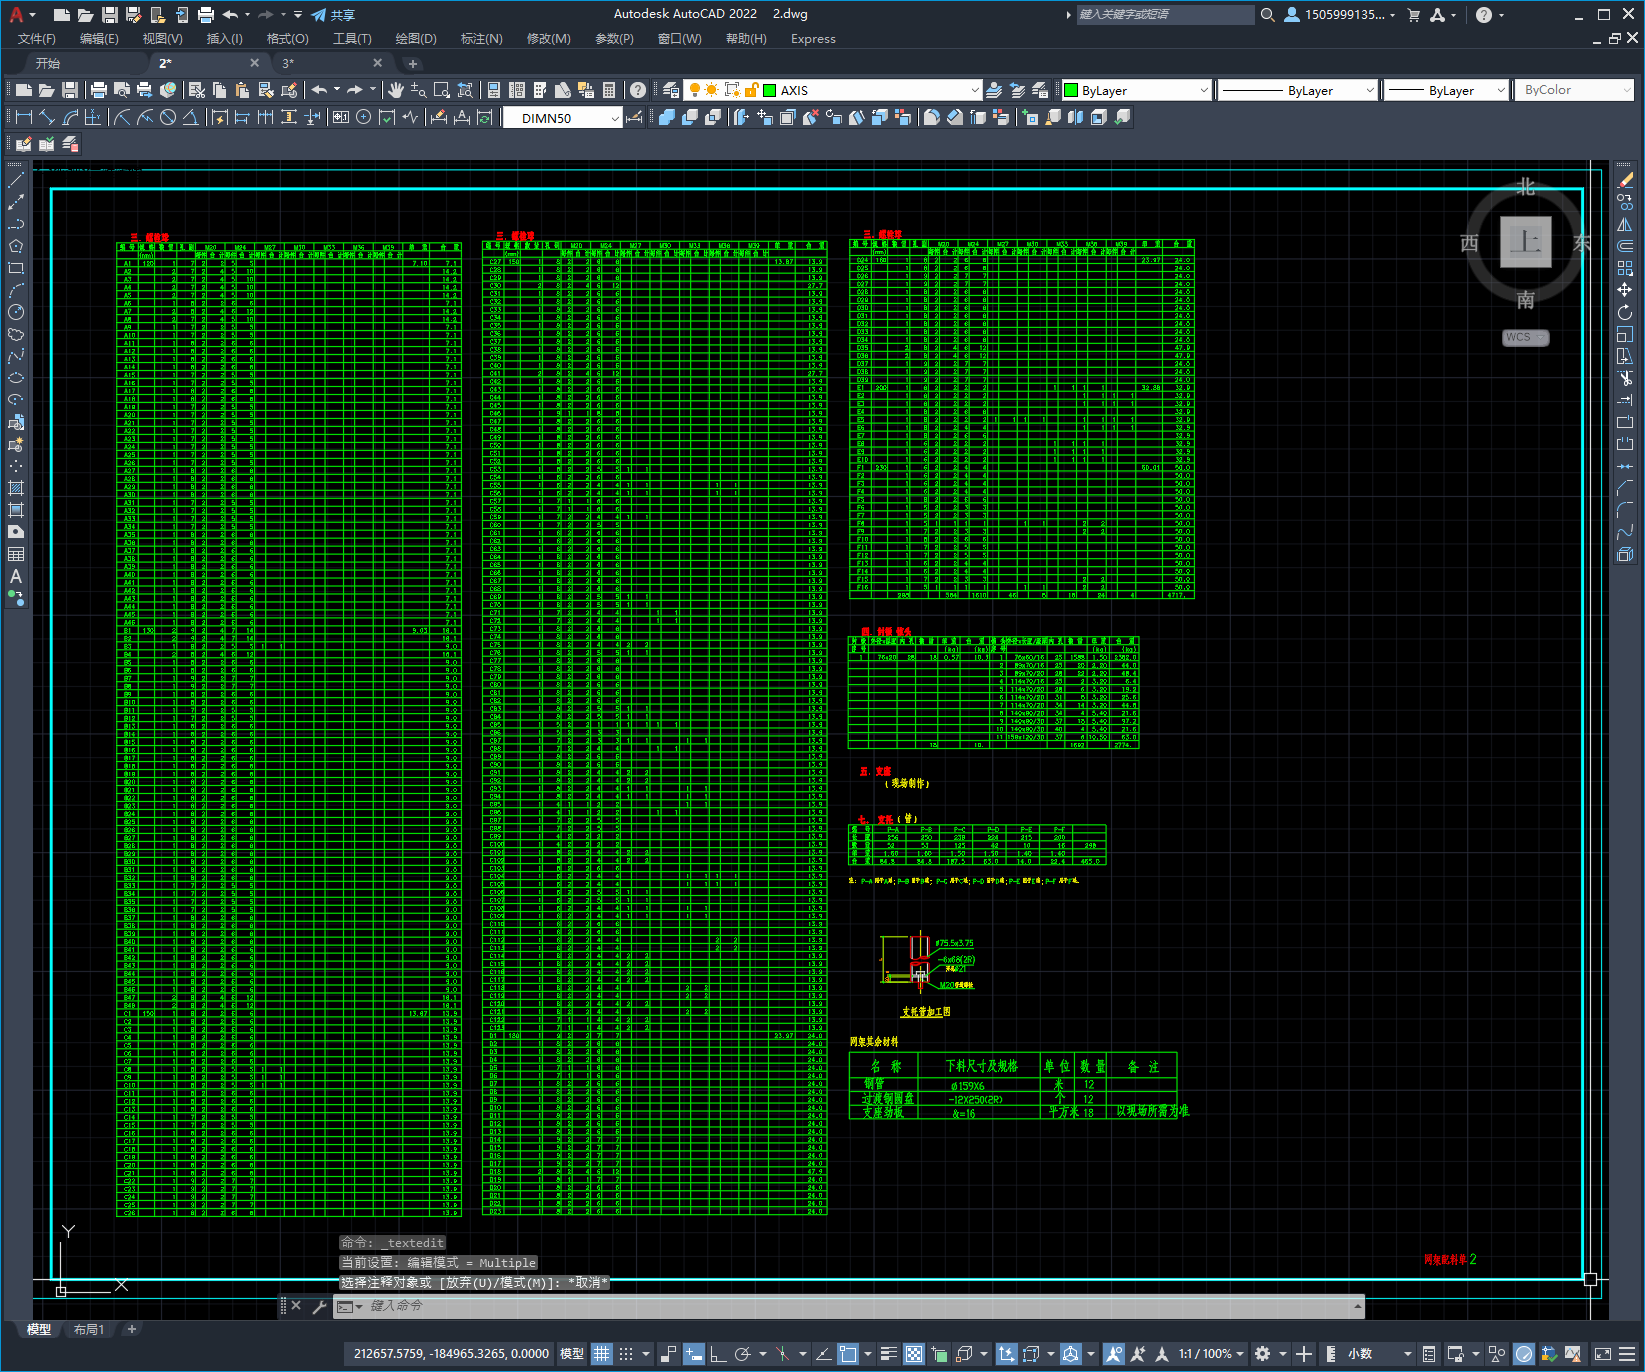
Task: Click the 模型 model space button in status bar
Action: coord(572,1354)
